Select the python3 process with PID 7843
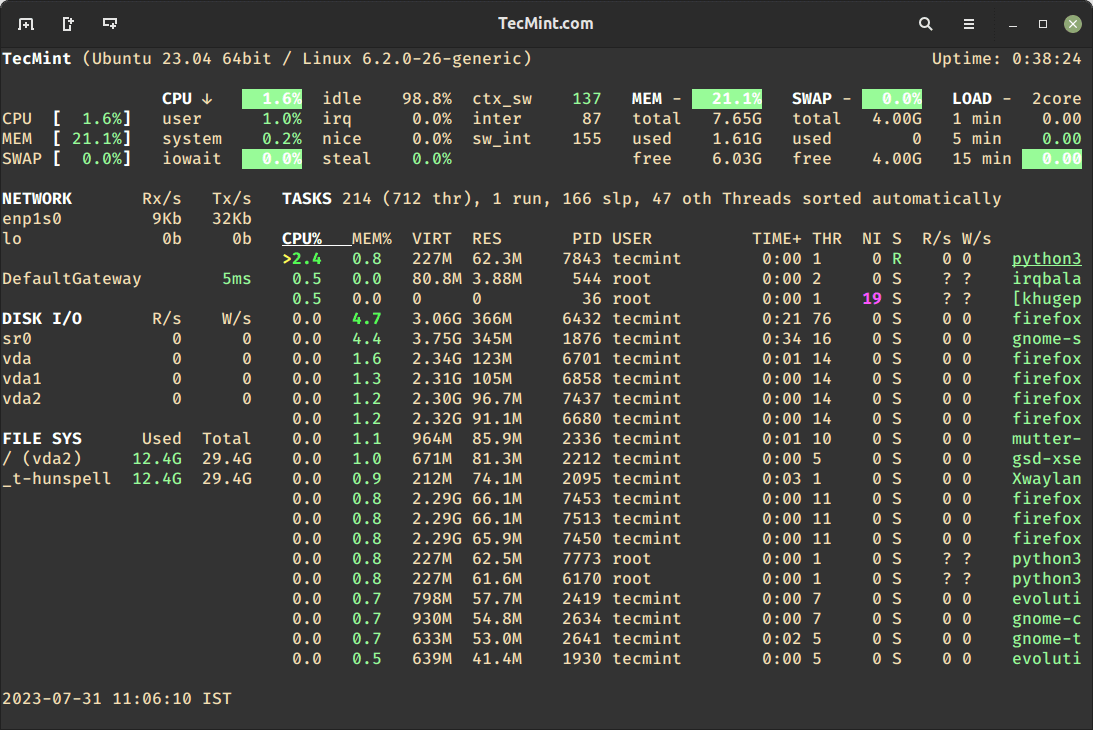This screenshot has height=730, width=1093. point(1046,259)
